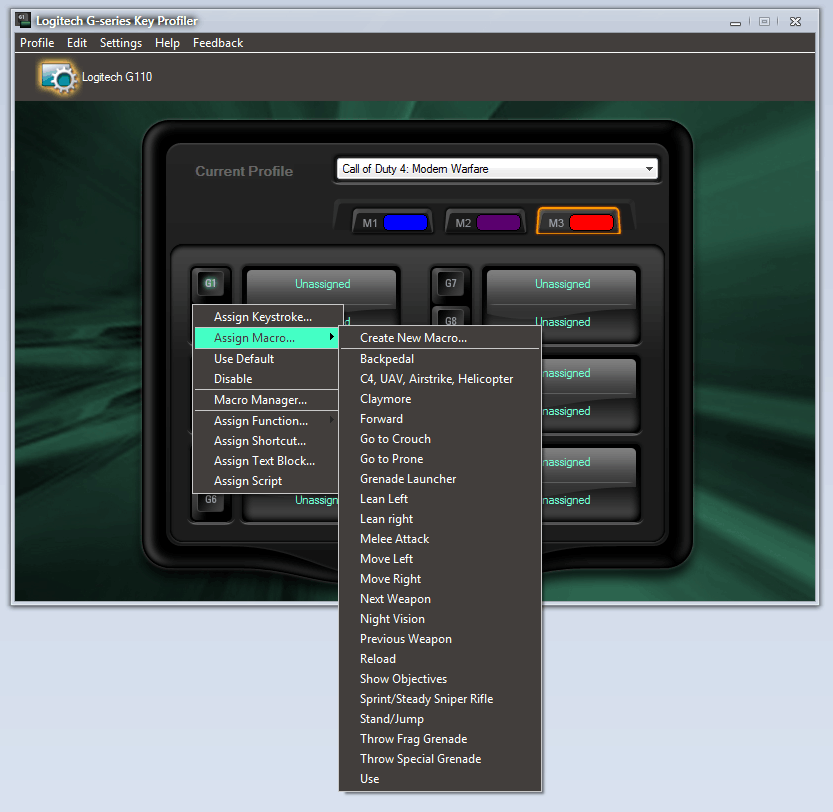Select the Move Right macro
833x812 pixels.
click(440, 579)
